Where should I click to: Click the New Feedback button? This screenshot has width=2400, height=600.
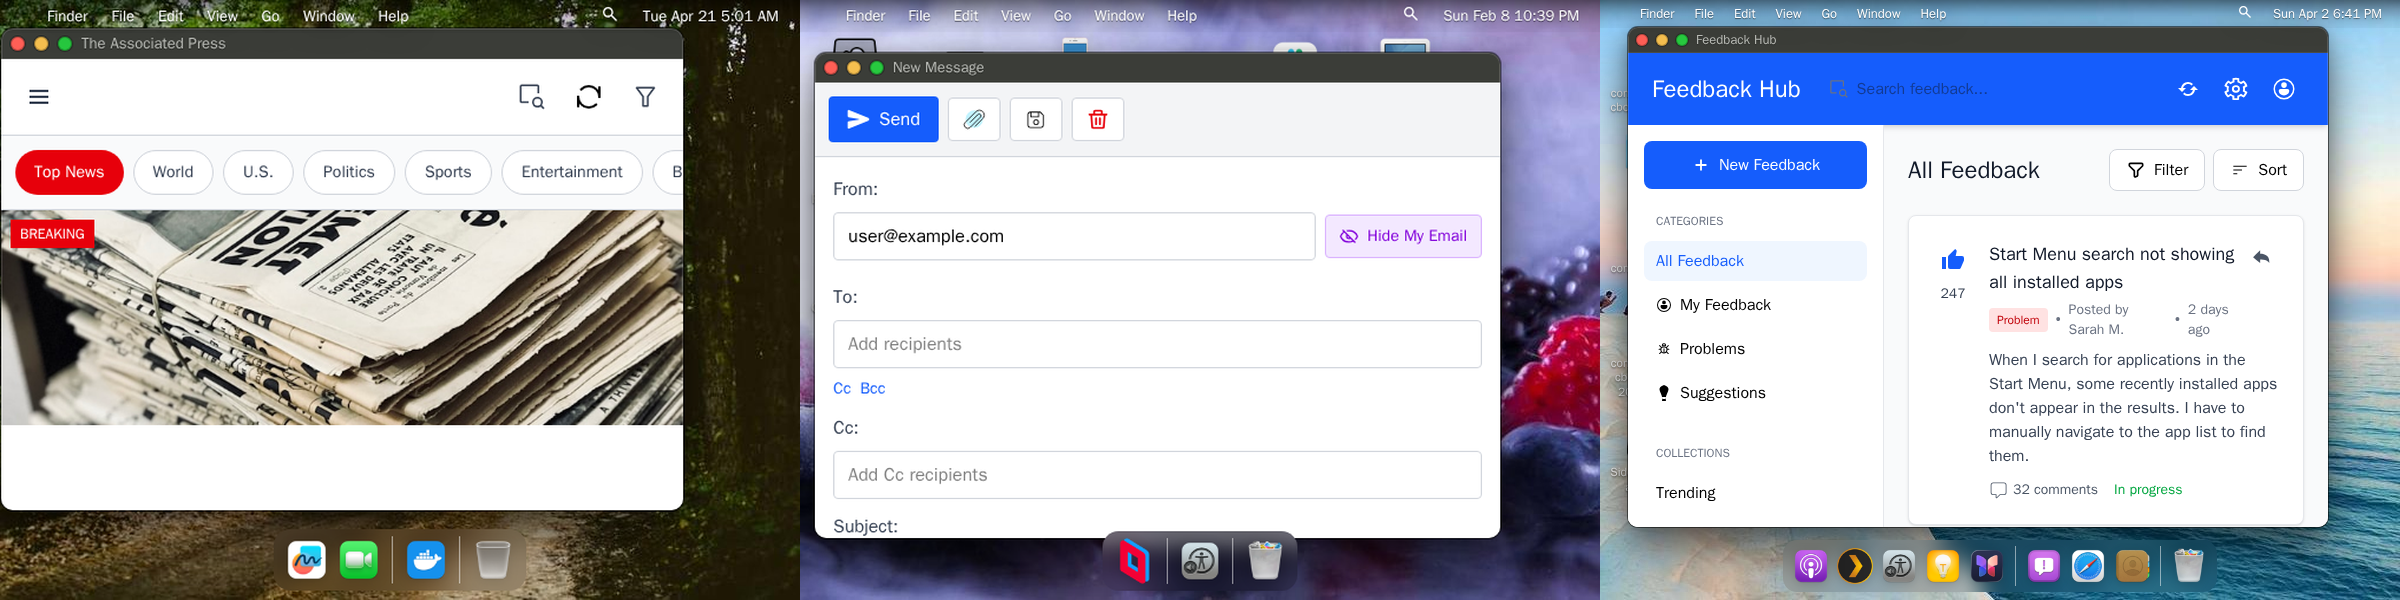coord(1755,165)
